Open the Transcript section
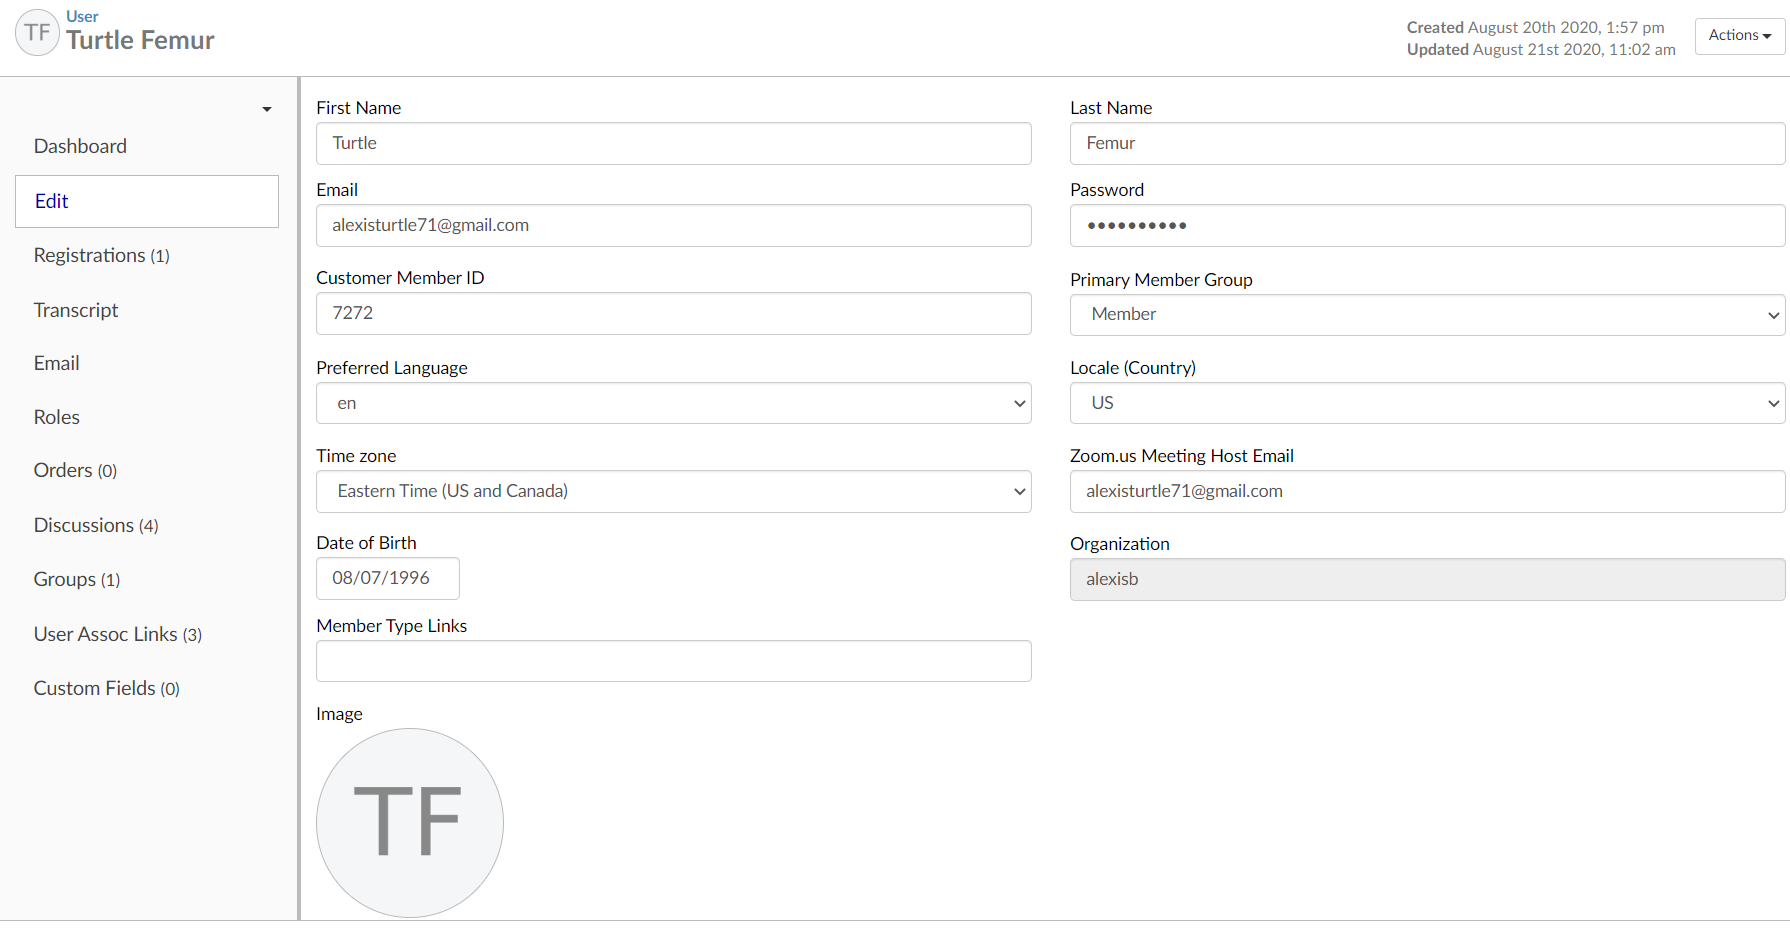 pyautogui.click(x=76, y=310)
